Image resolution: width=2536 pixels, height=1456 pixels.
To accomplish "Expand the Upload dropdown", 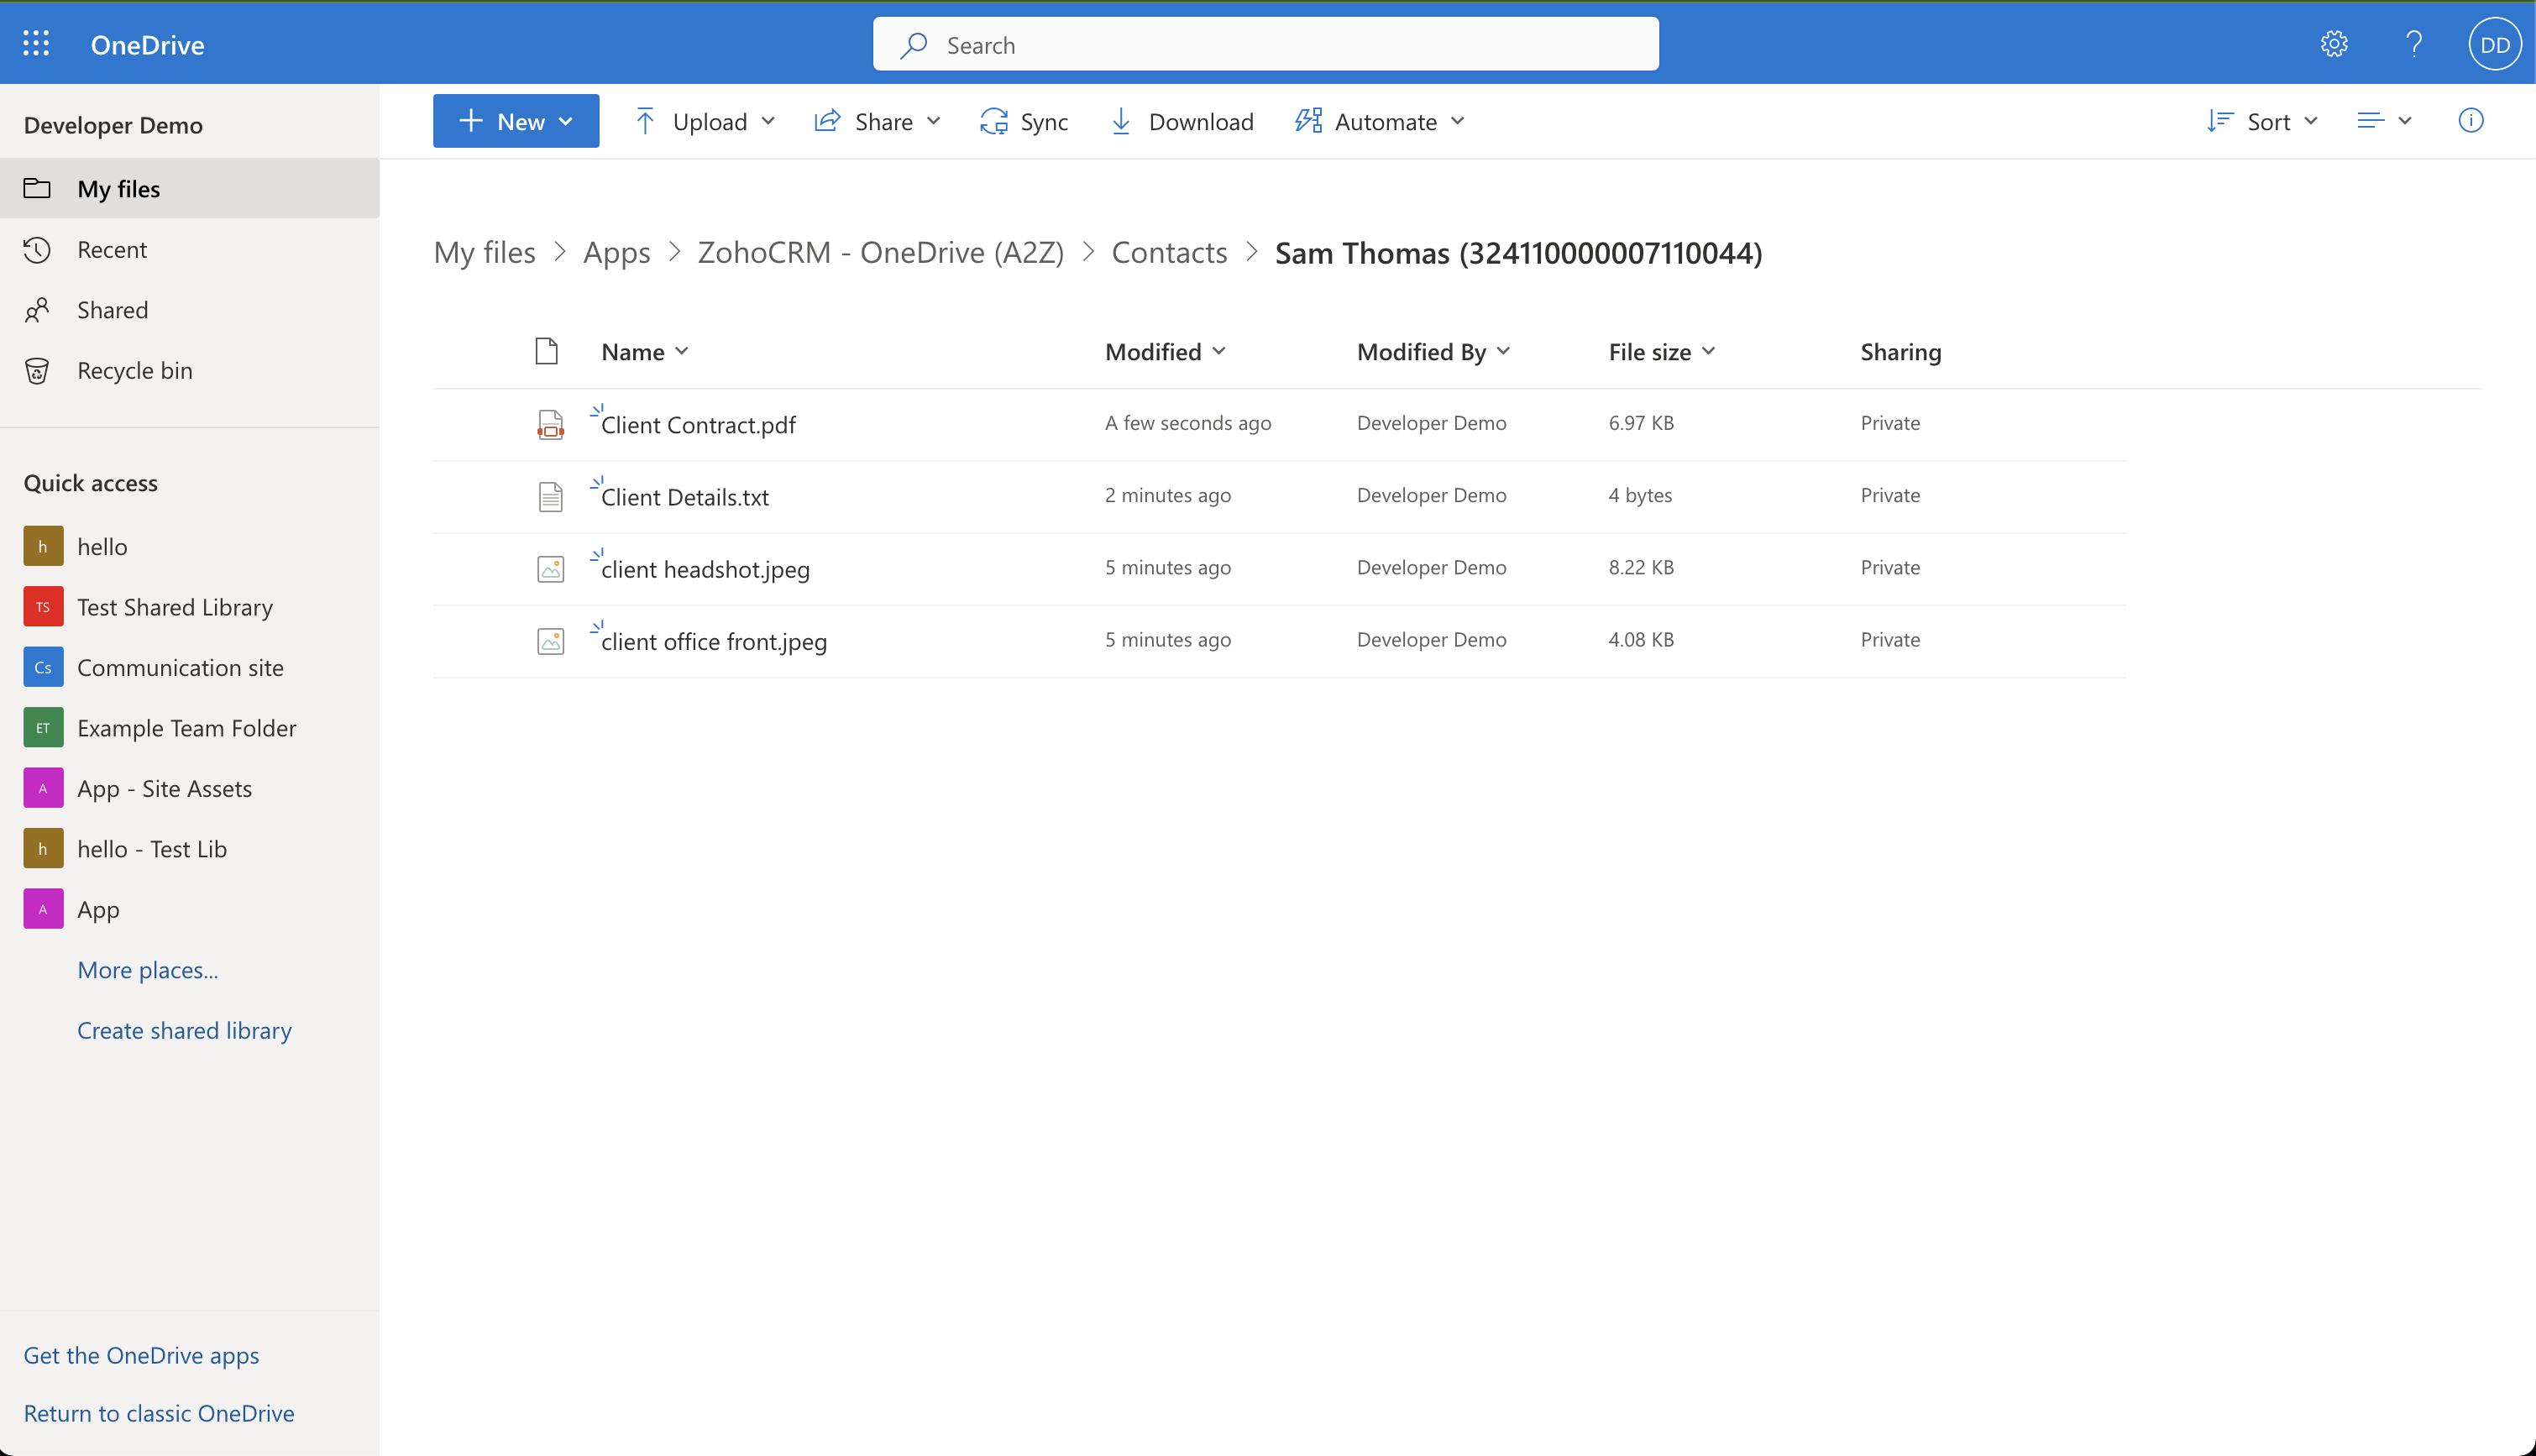I will click(705, 121).
